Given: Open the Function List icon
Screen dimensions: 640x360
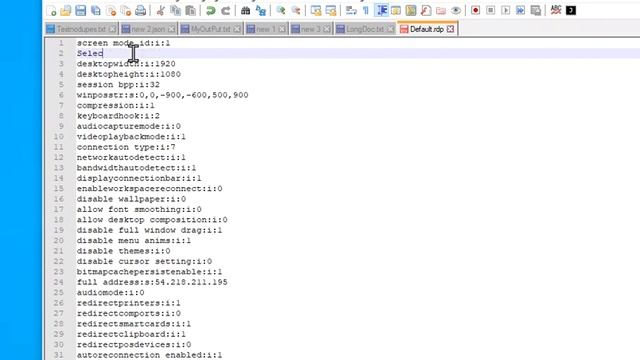Looking at the screenshot, I should click(x=426, y=11).
